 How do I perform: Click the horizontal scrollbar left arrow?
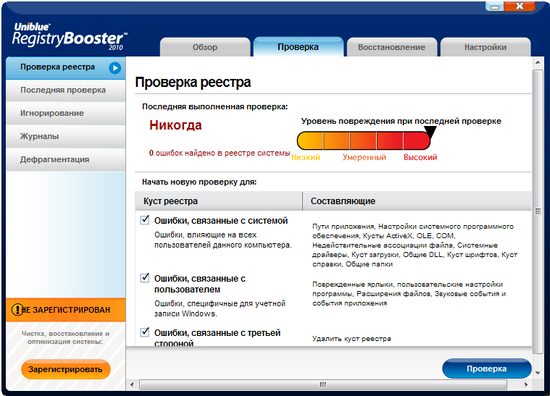132,384
